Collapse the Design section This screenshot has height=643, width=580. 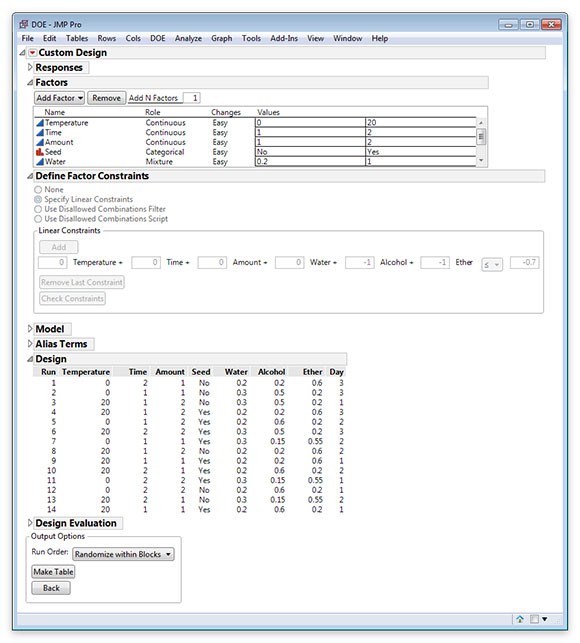[x=30, y=359]
